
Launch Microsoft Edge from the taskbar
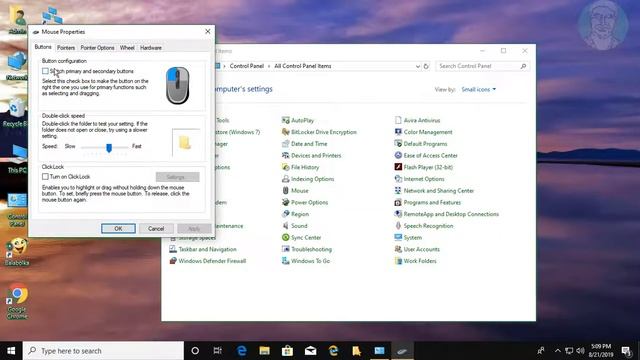tap(242, 351)
